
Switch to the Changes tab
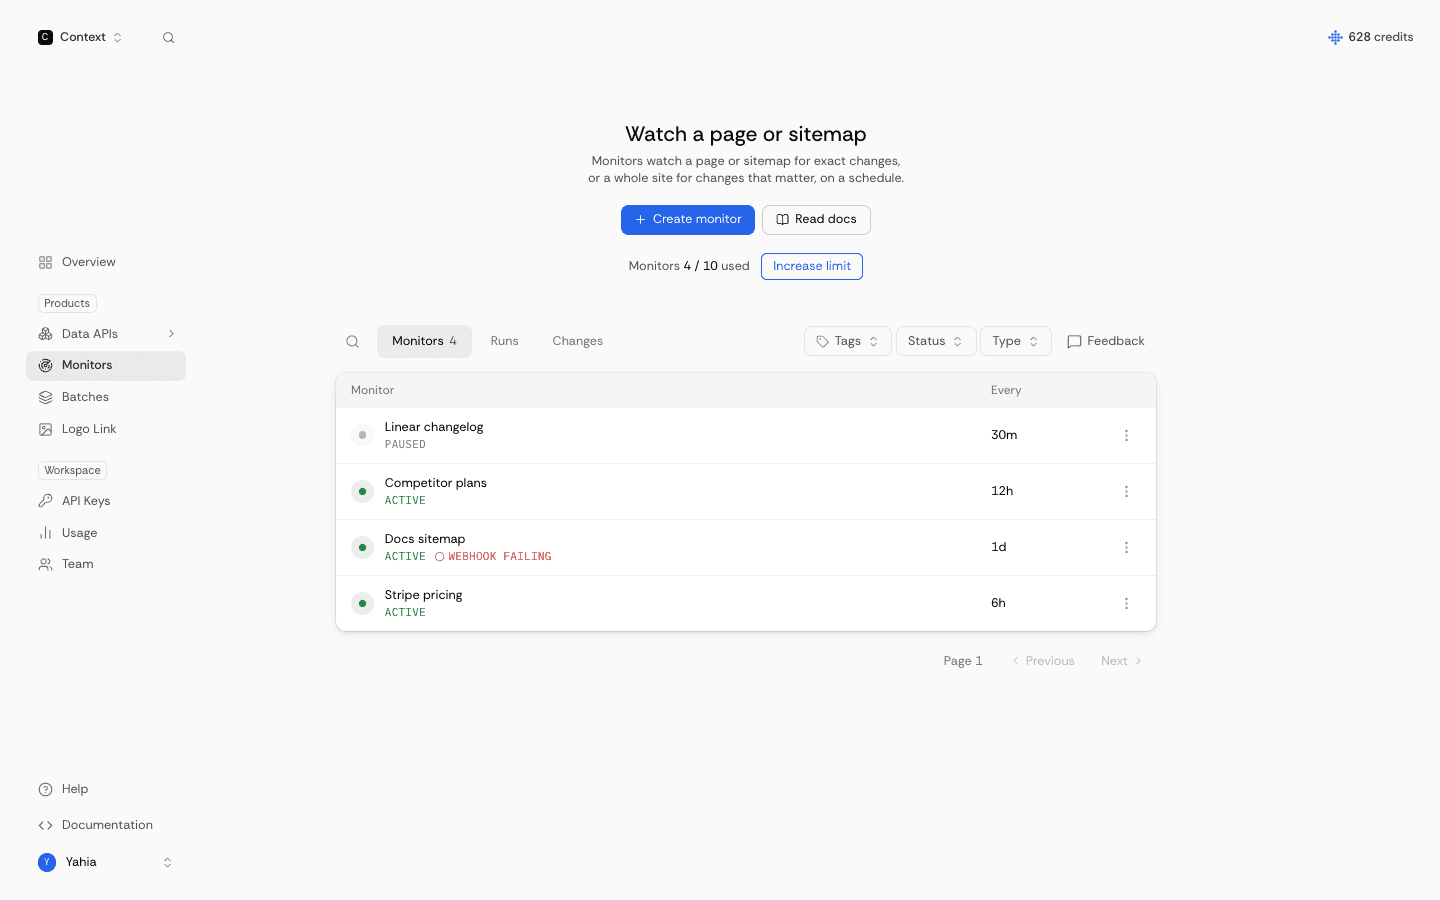(577, 341)
